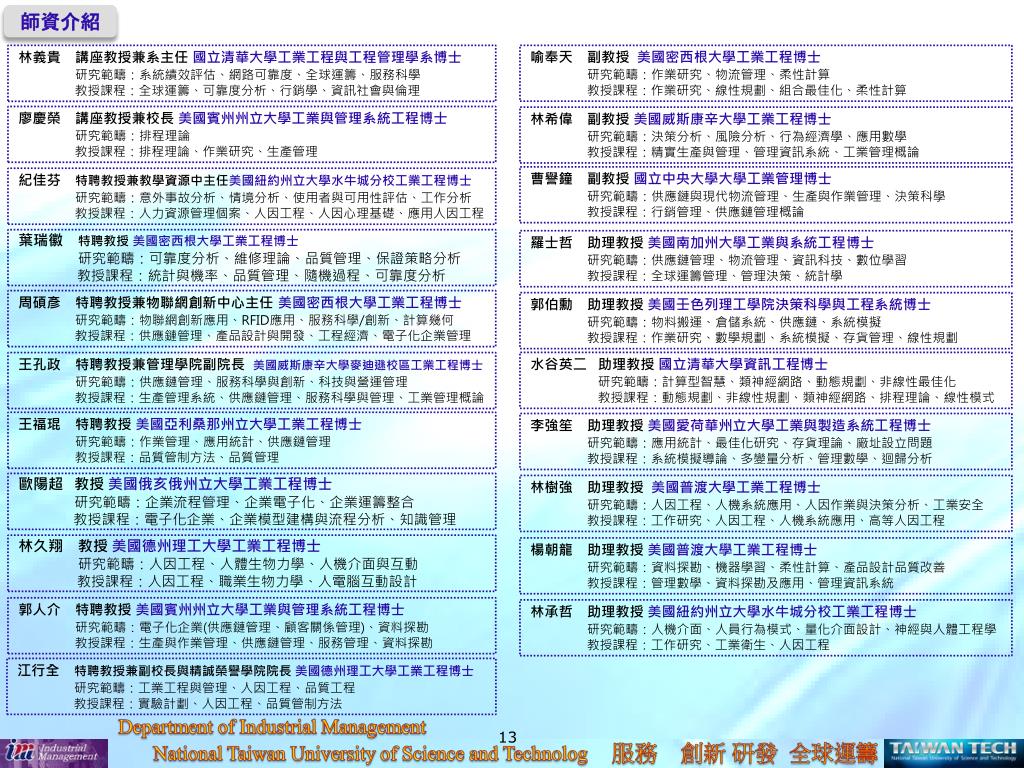The height and width of the screenshot is (768, 1024).
Task: Select faculty name 李強笙
Action: tap(551, 426)
